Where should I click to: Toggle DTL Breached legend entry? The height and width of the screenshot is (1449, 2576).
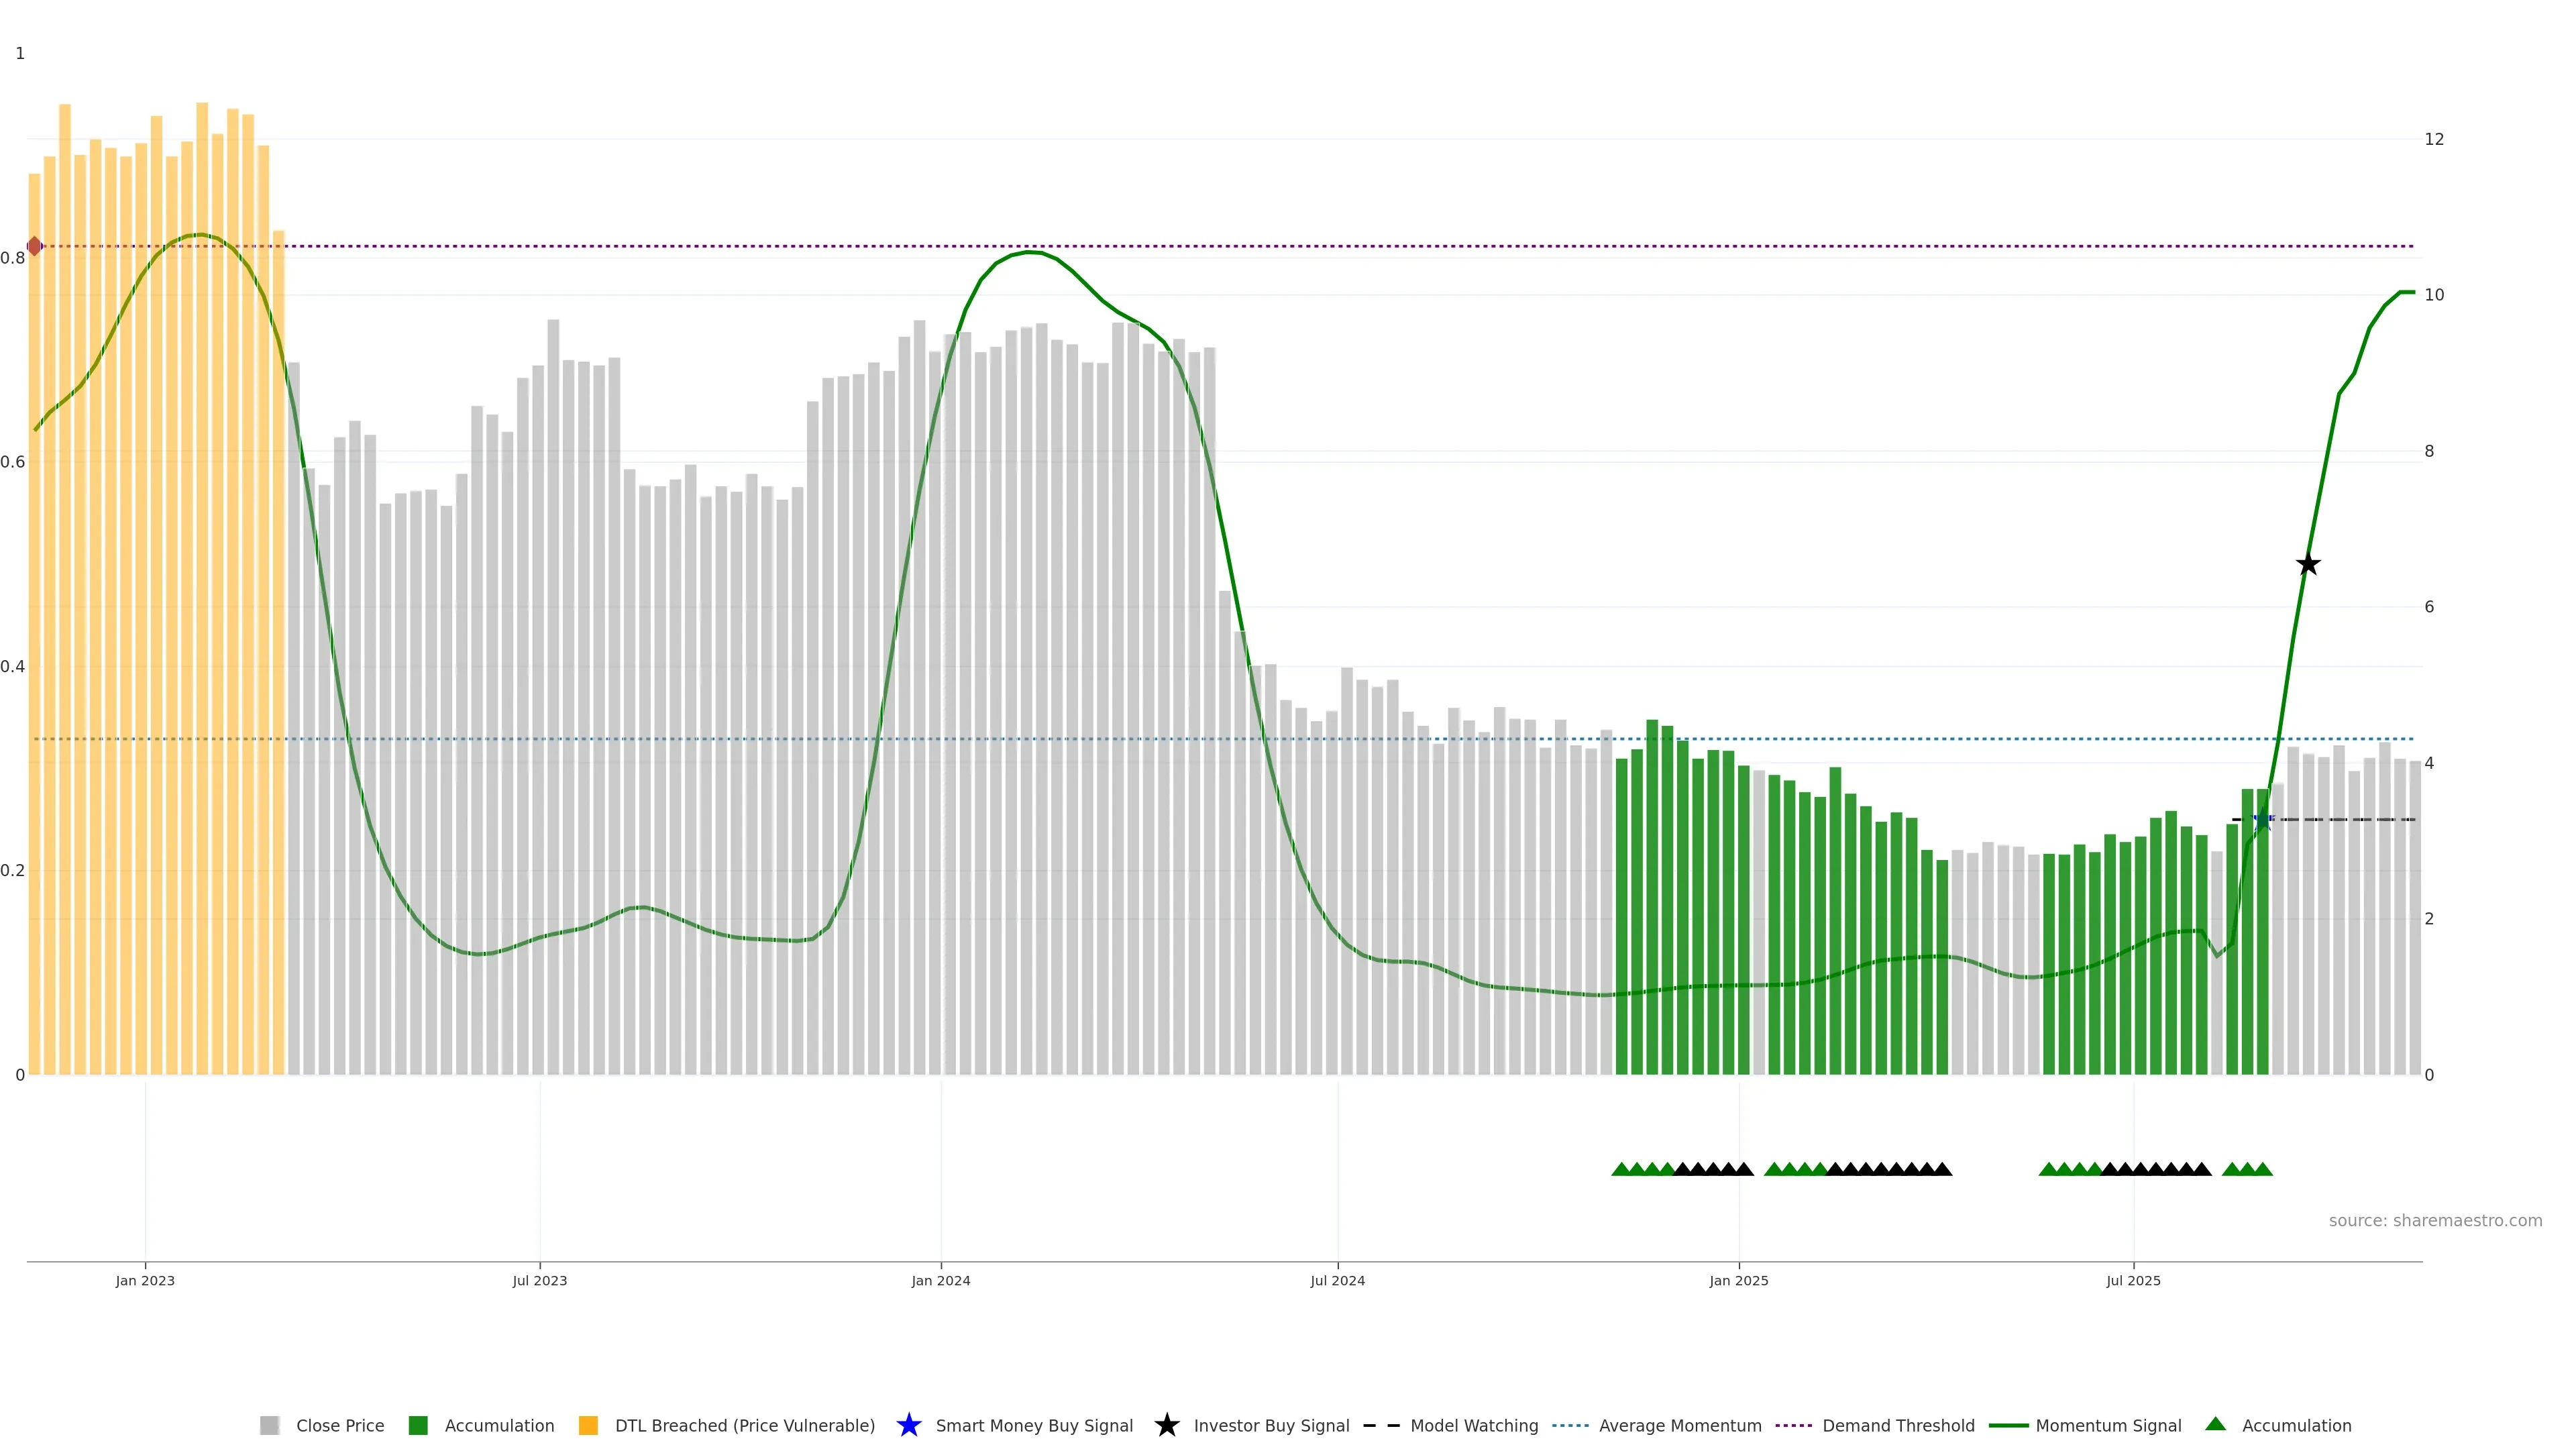point(744,1425)
